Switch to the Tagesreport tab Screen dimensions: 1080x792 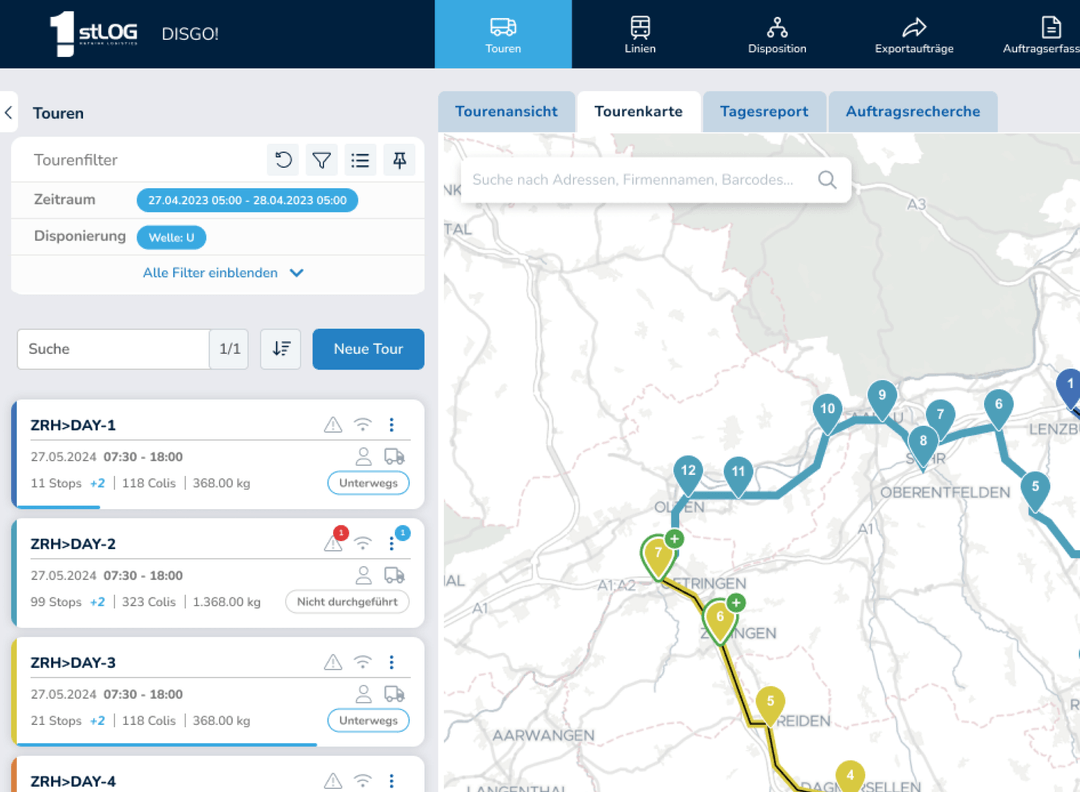(x=764, y=112)
